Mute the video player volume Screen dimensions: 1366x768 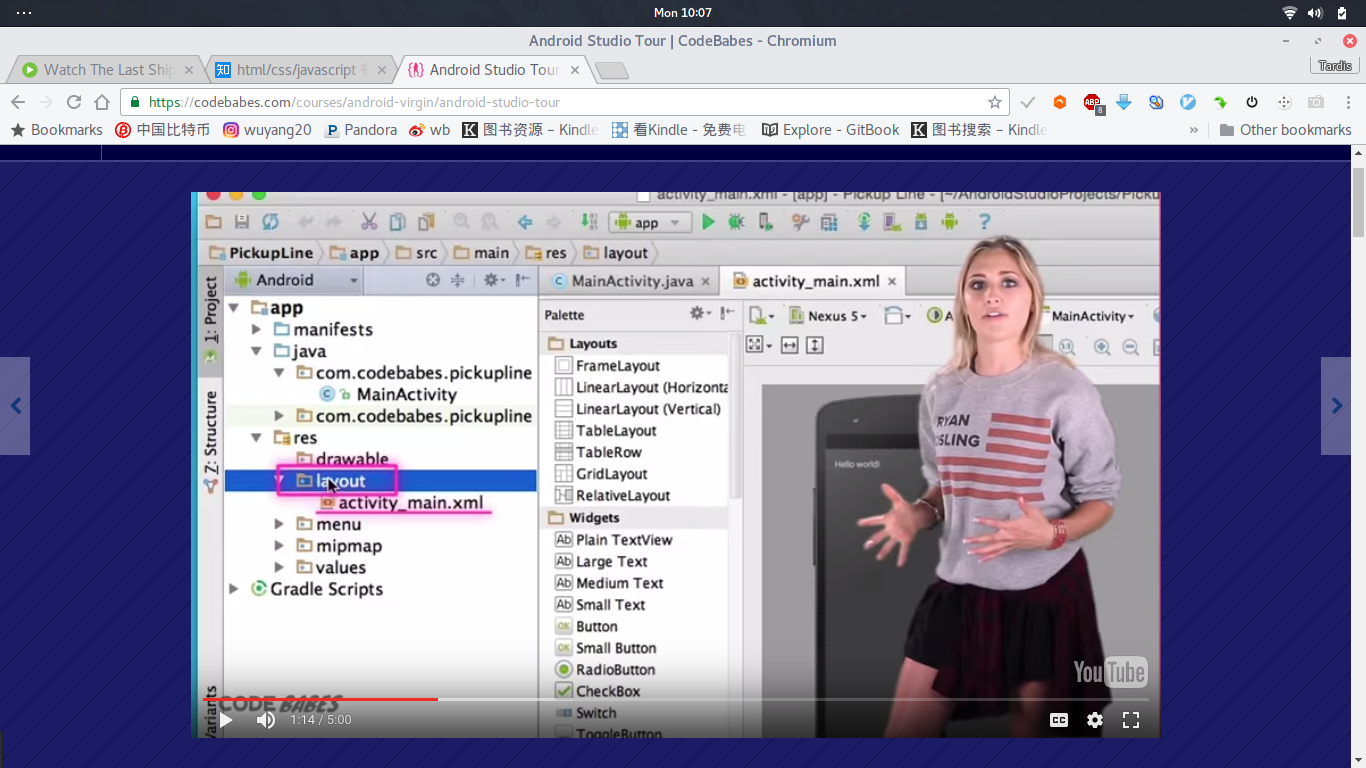point(266,720)
